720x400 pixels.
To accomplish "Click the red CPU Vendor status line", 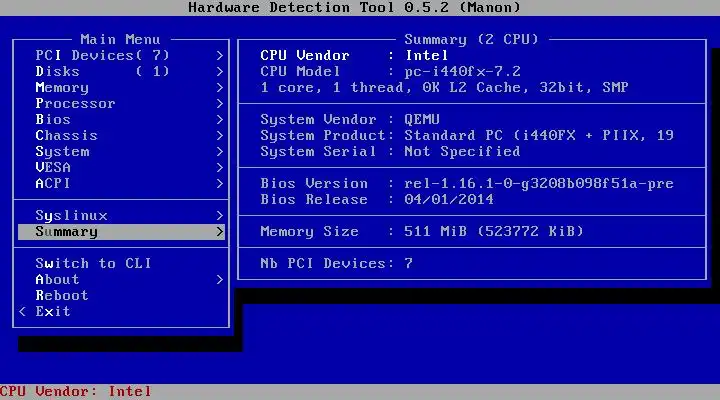I will (x=76, y=392).
